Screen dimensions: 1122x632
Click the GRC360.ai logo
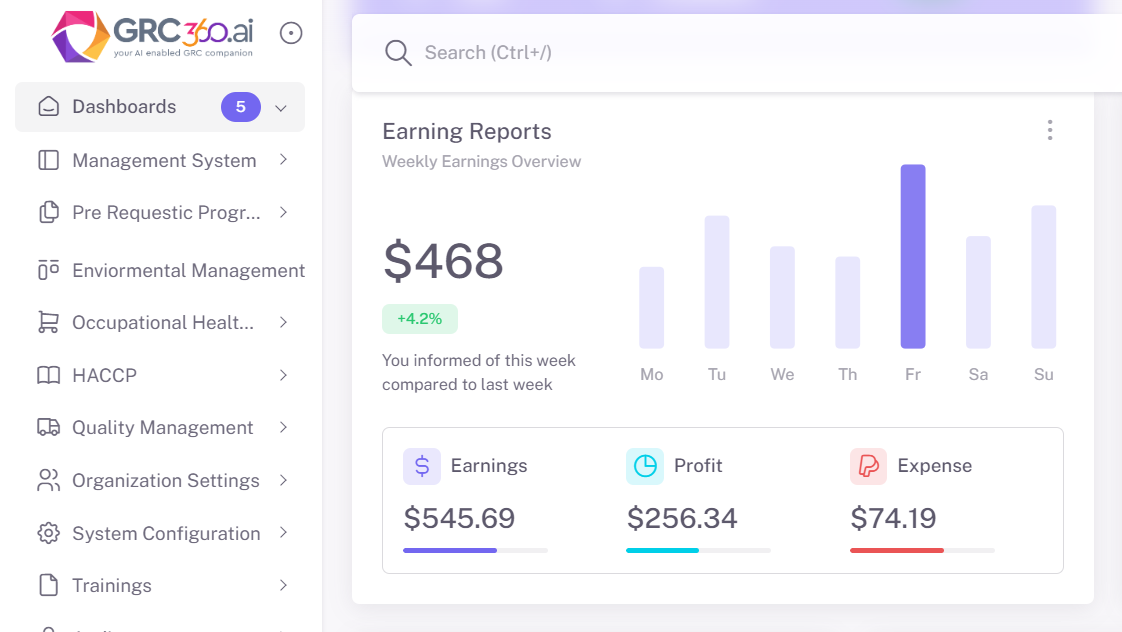click(x=152, y=35)
